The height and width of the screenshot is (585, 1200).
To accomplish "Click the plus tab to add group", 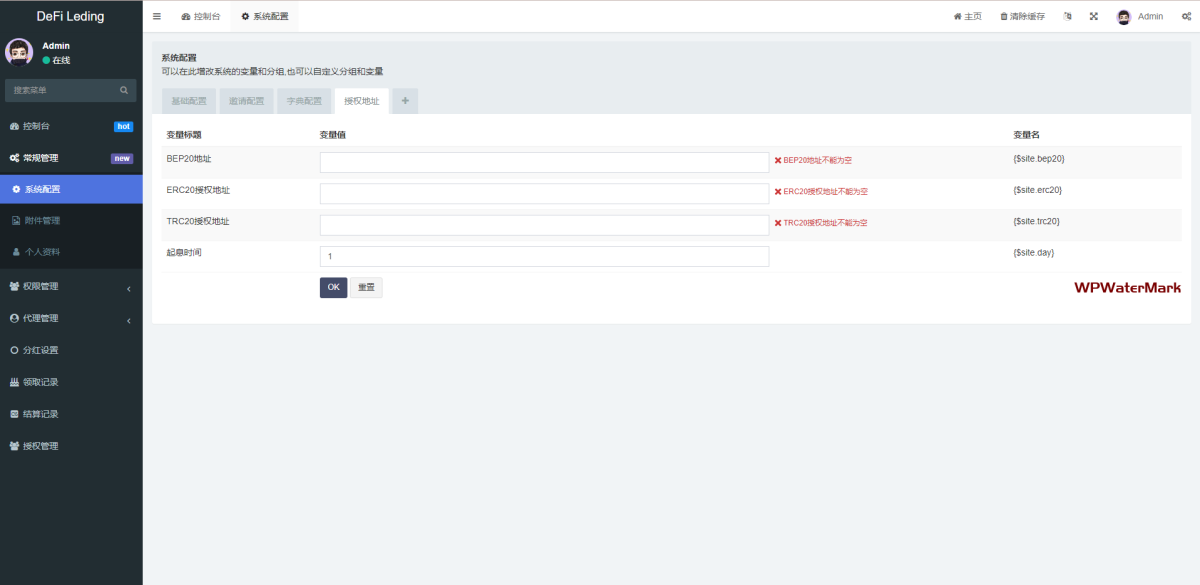I will coord(405,101).
